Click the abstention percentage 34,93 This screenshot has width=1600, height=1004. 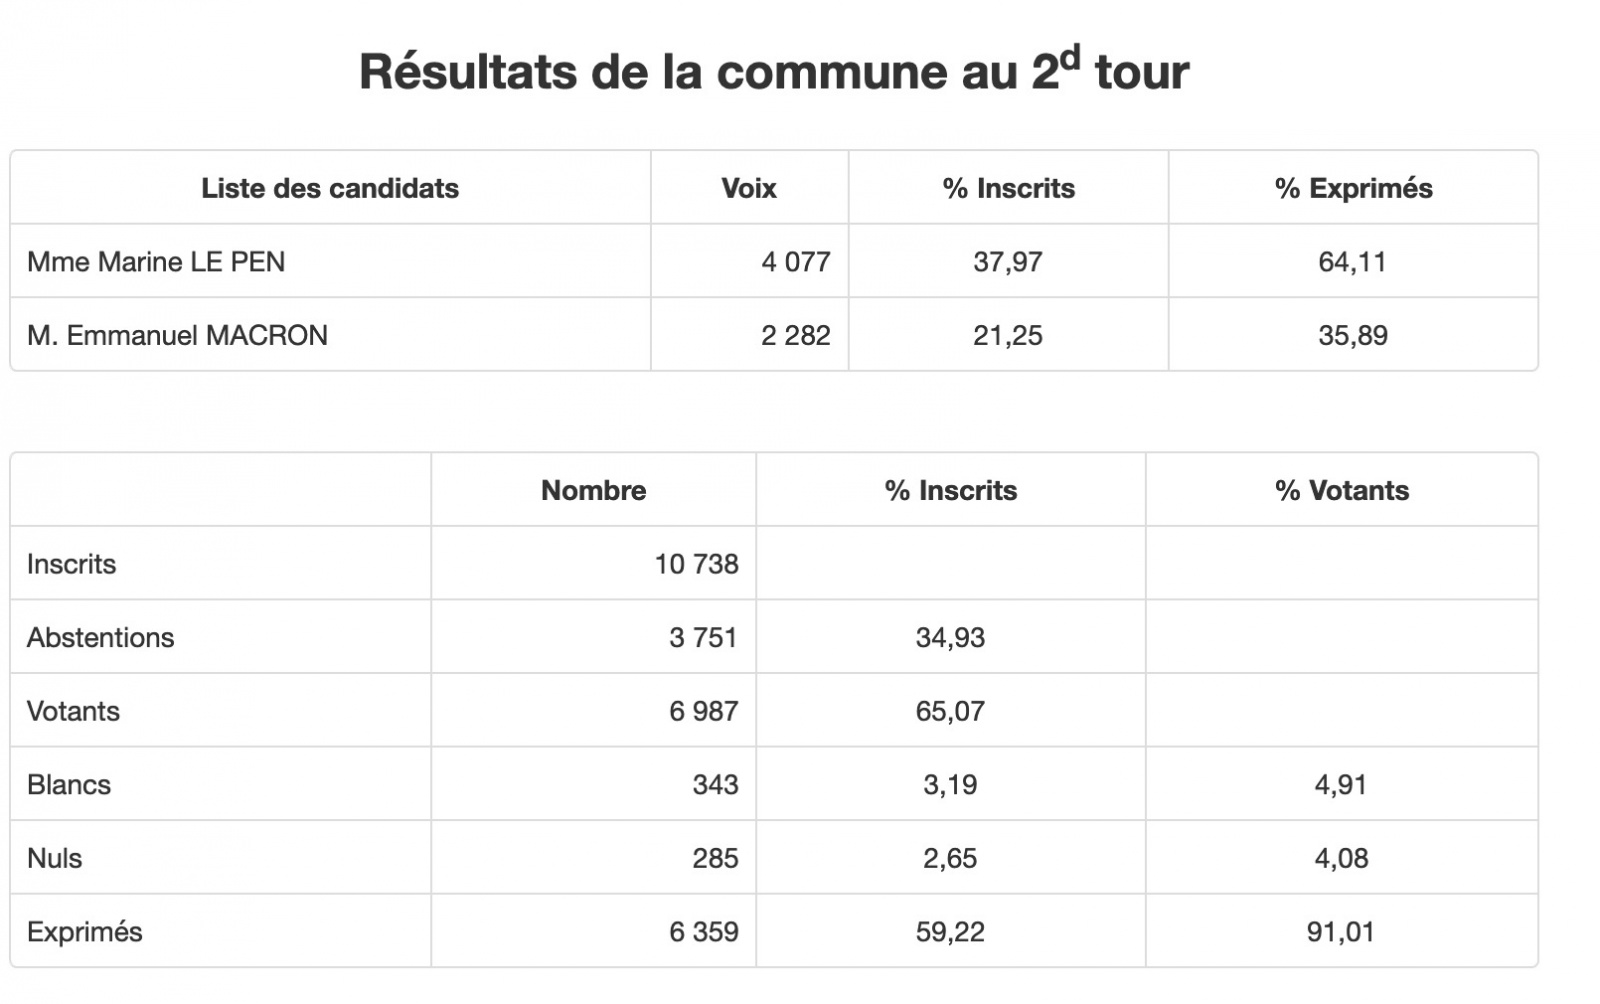point(950,637)
